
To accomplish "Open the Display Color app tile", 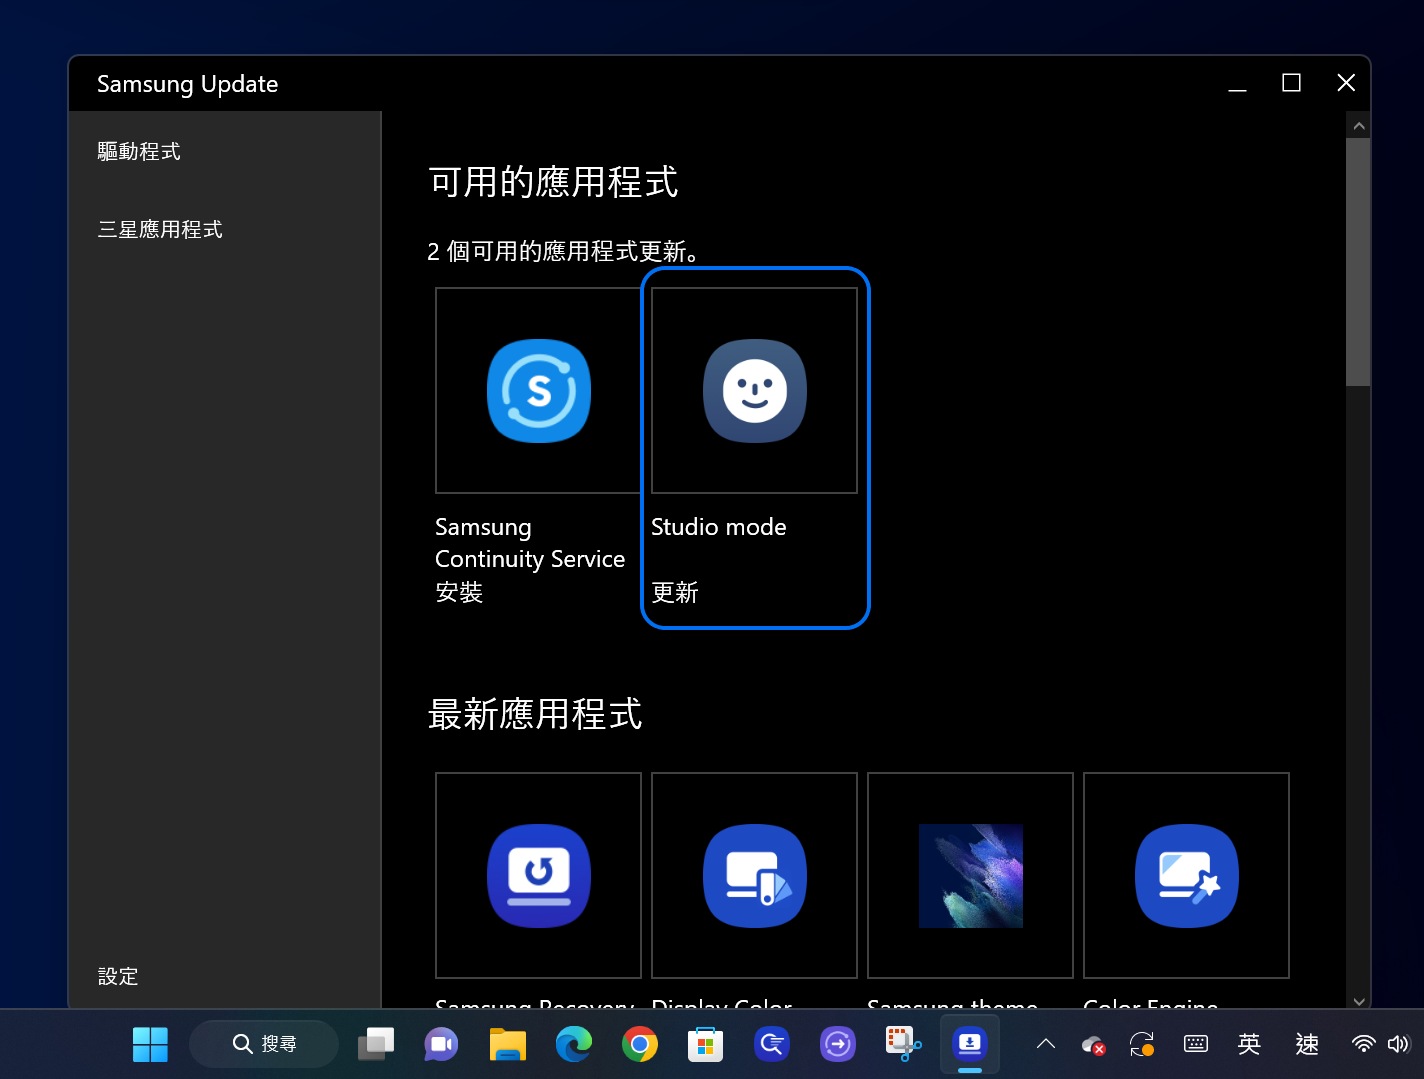I will (754, 875).
